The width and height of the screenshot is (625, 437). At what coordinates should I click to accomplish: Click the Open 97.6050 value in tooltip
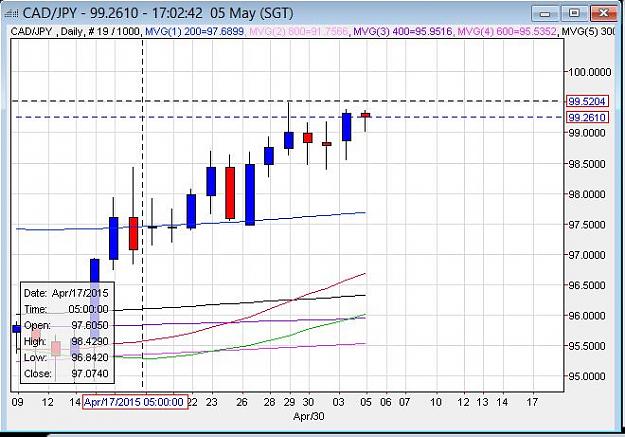click(90, 325)
